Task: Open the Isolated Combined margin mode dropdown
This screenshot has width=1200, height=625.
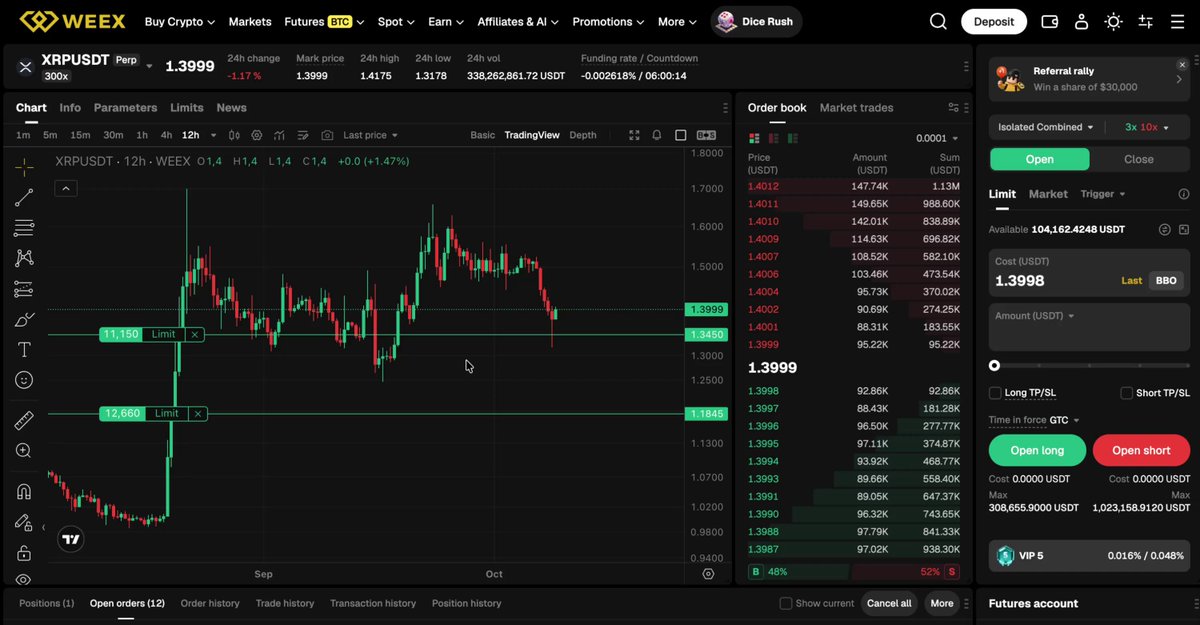Action: coord(1045,127)
